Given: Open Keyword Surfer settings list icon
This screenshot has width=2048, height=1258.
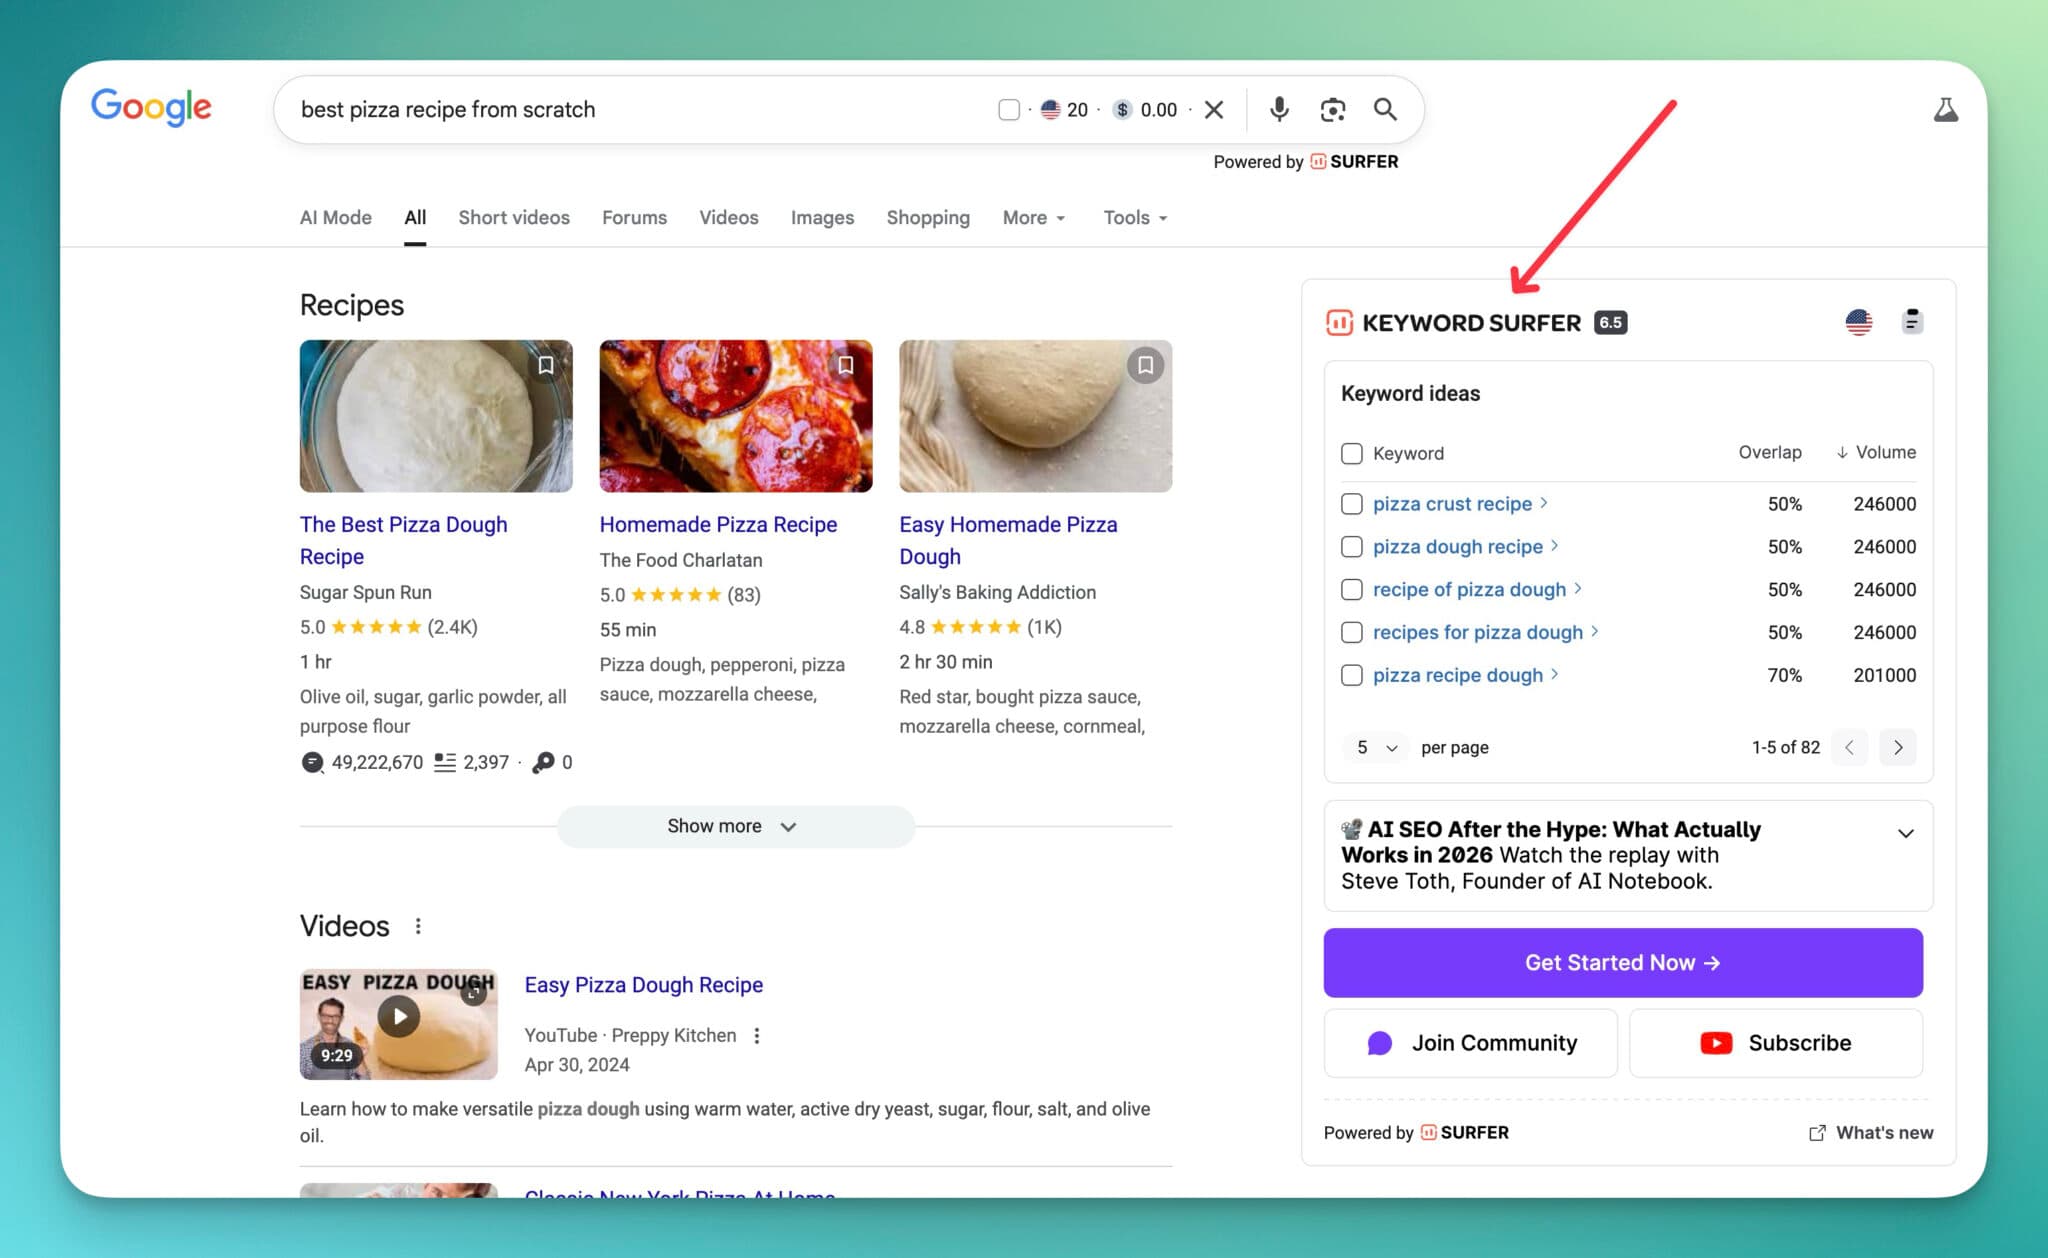Looking at the screenshot, I should (x=1912, y=321).
